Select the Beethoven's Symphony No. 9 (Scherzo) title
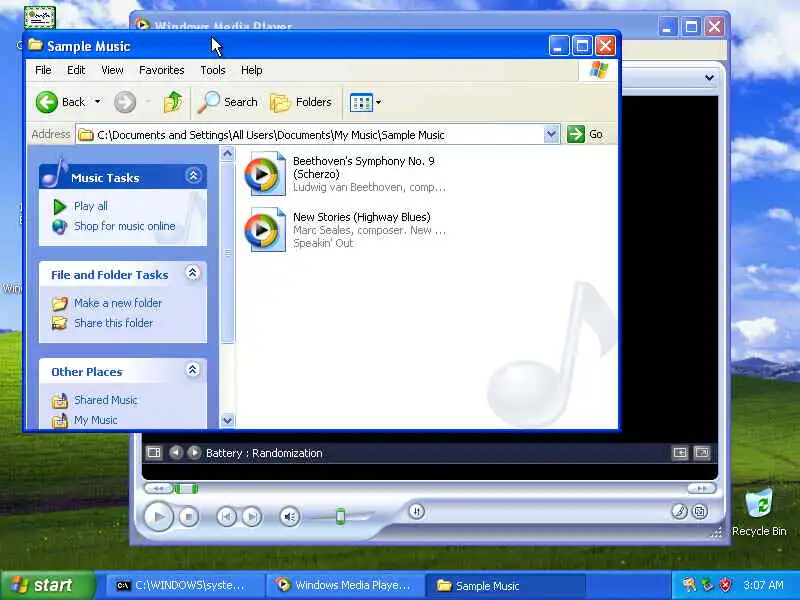 [x=364, y=167]
